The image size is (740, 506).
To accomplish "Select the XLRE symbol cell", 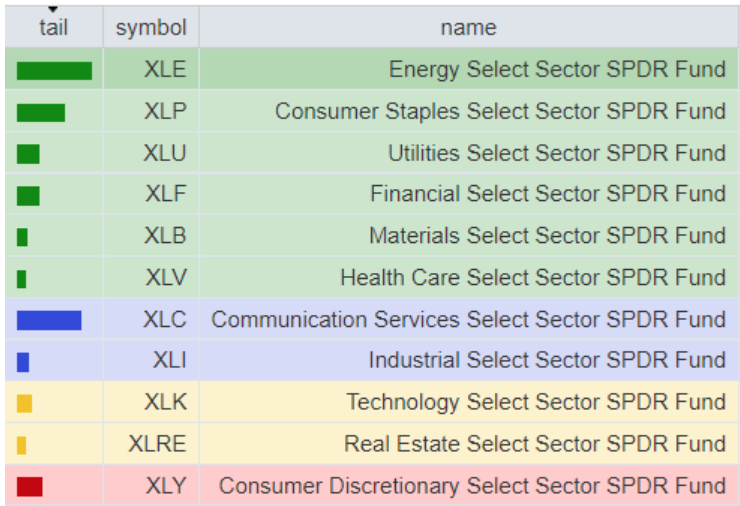I will 157,444.
